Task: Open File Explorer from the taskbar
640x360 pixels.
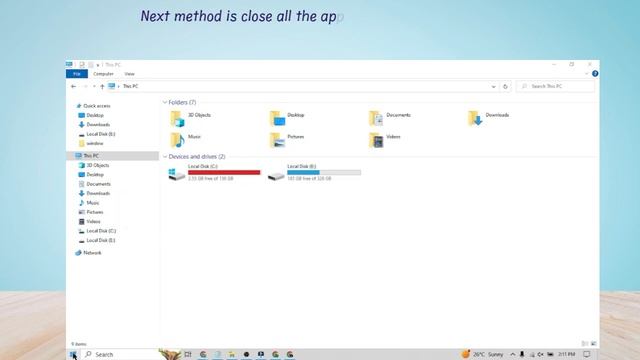Action: 231,354
